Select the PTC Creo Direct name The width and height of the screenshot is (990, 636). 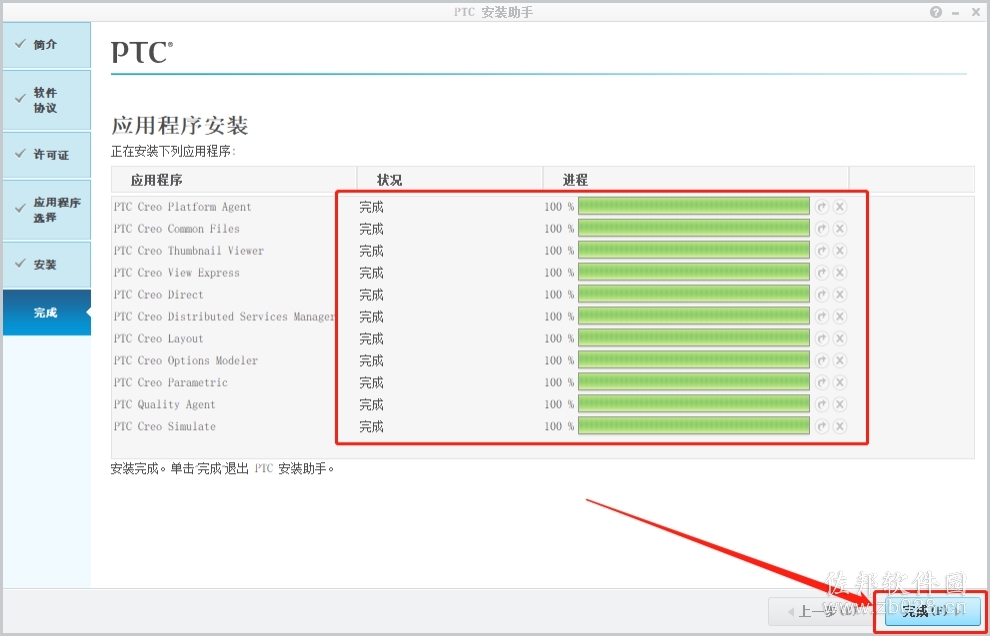click(x=158, y=294)
